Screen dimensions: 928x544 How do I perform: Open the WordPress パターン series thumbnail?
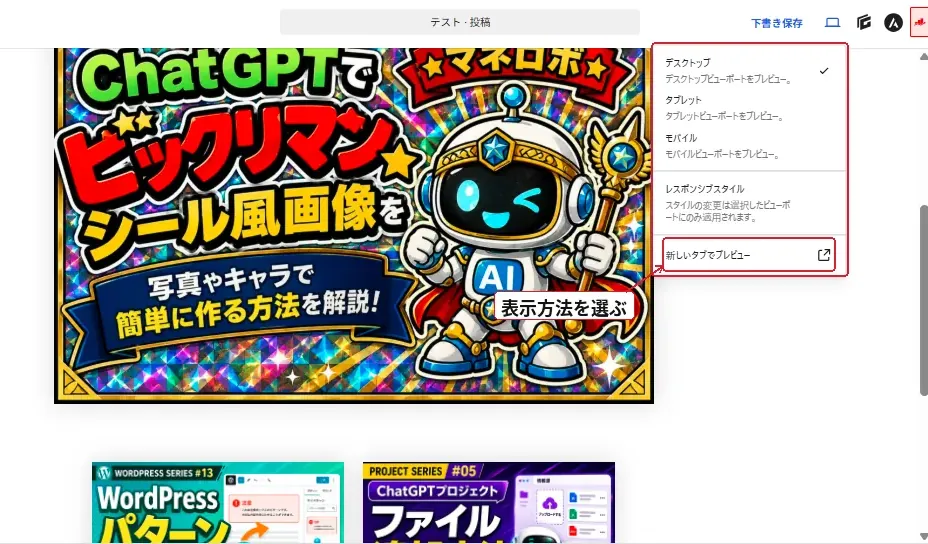tap(218, 503)
